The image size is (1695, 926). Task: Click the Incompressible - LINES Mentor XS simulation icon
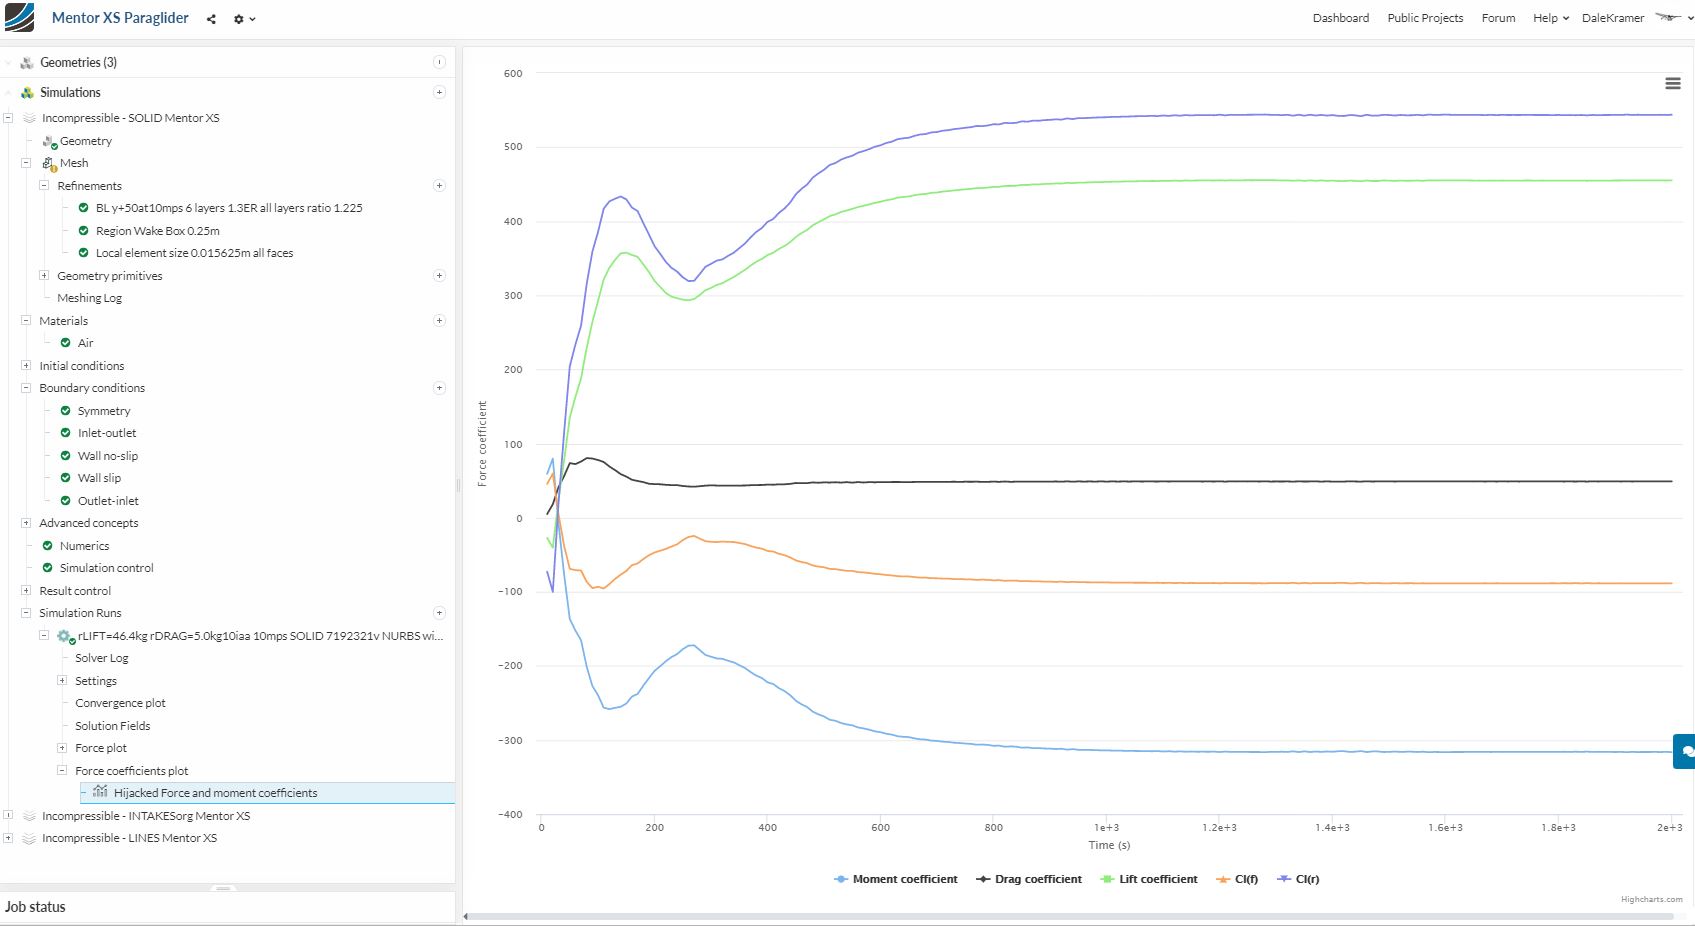[x=30, y=838]
